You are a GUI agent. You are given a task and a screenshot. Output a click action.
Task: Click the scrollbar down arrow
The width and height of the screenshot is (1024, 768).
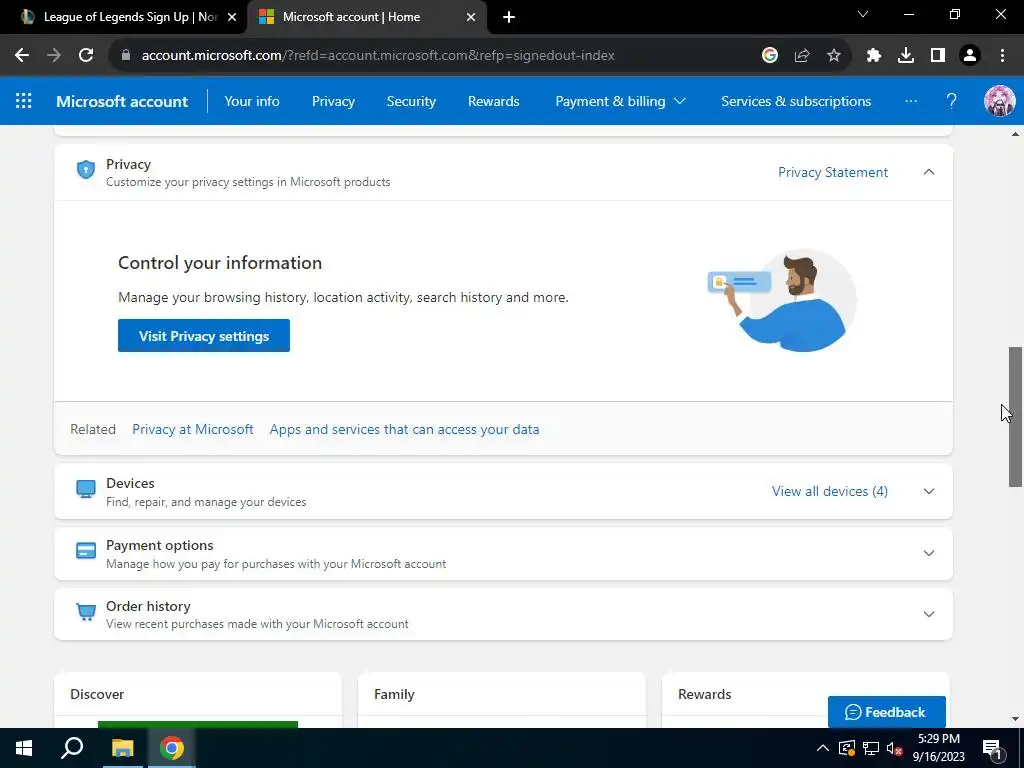click(1015, 719)
